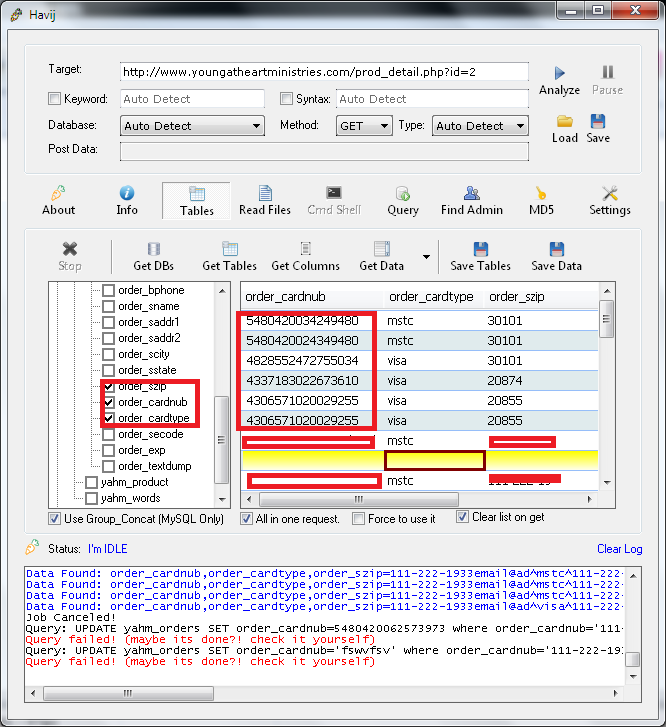This screenshot has width=666, height=727.
Task: Enable the Syntax checkbox
Action: coord(286,99)
